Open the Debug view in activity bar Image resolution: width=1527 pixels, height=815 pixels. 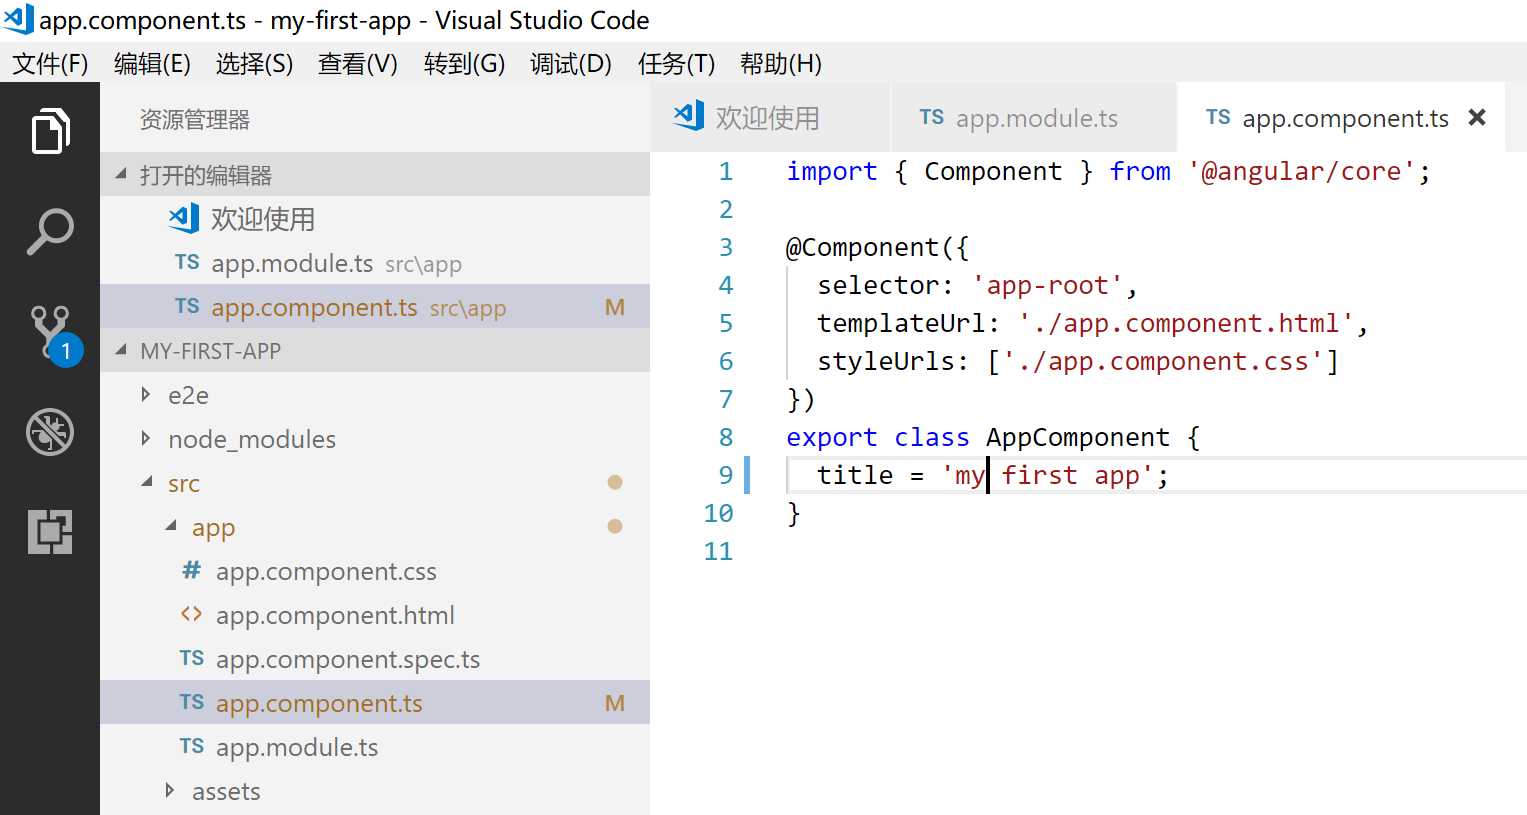click(x=50, y=432)
